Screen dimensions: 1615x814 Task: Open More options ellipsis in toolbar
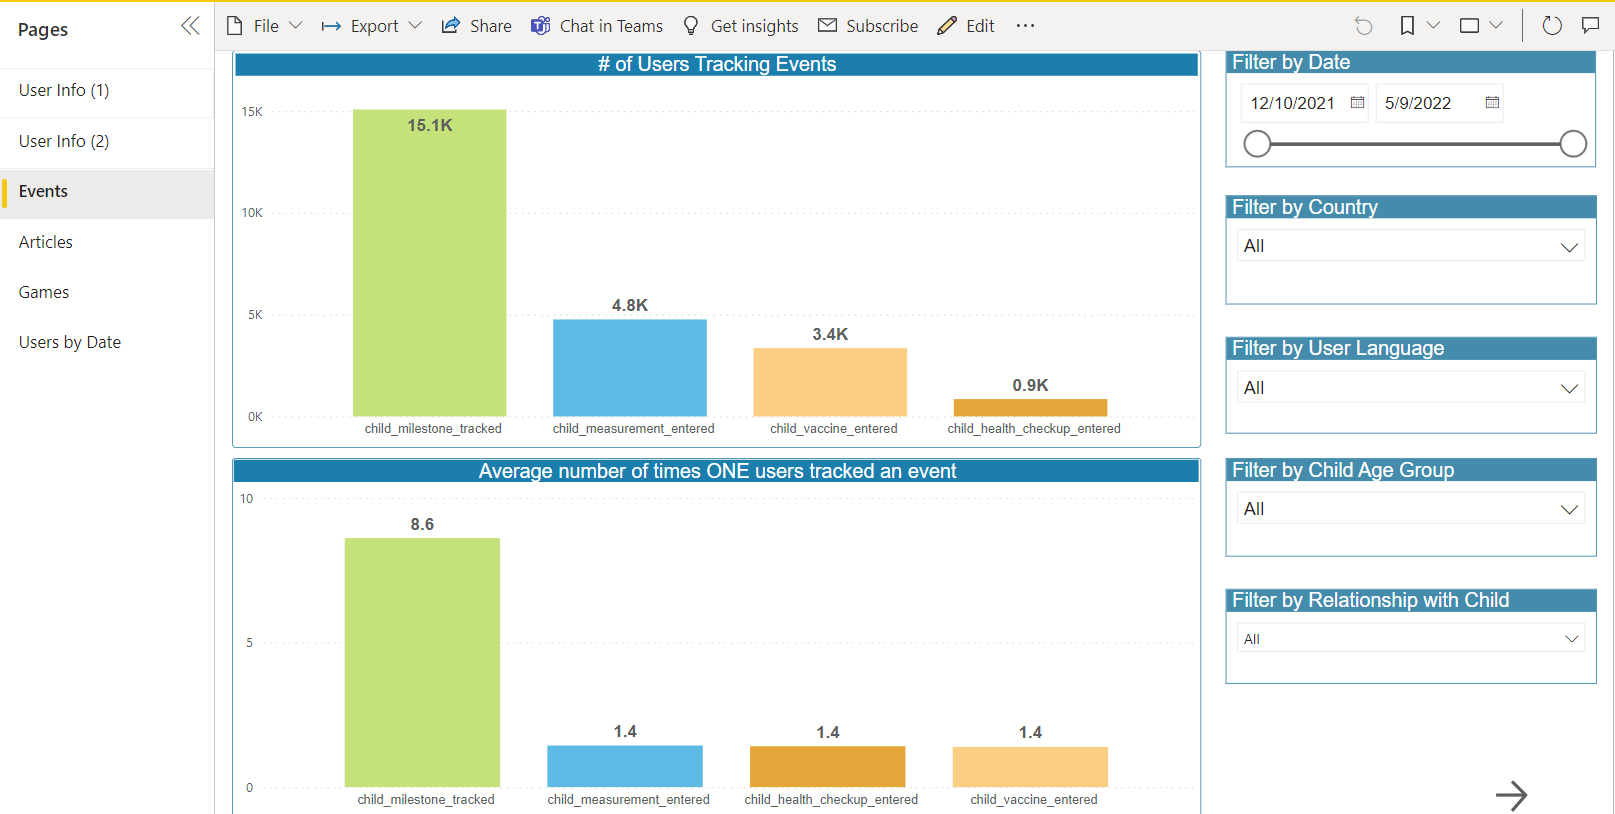1025,26
